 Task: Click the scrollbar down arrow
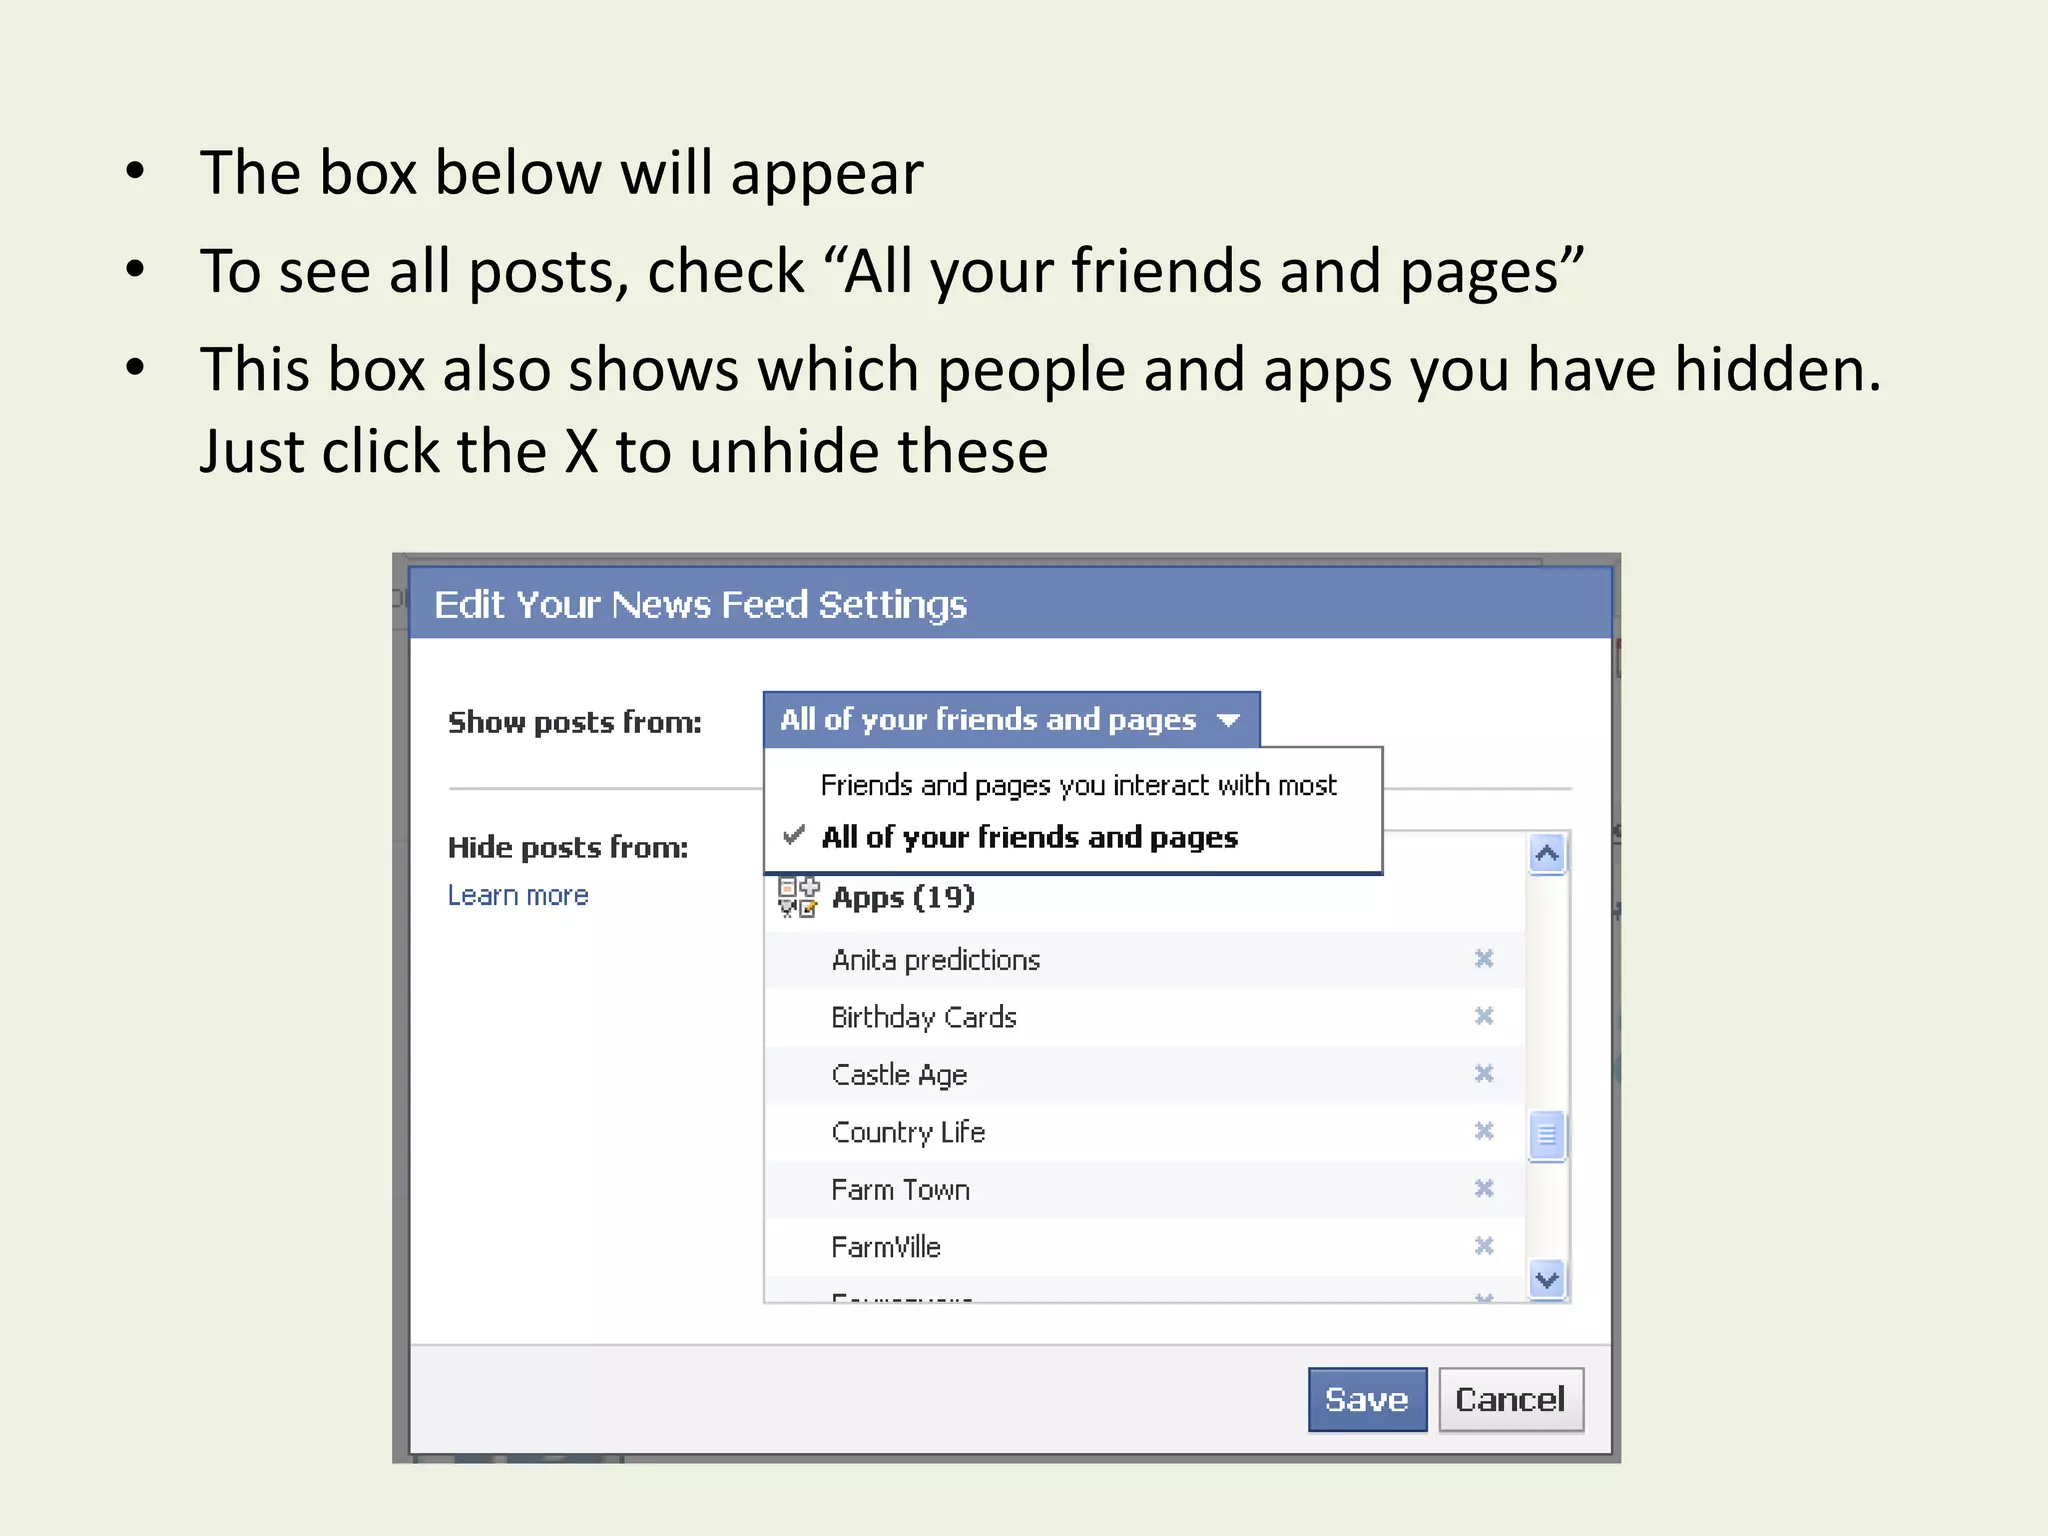tap(1547, 1279)
